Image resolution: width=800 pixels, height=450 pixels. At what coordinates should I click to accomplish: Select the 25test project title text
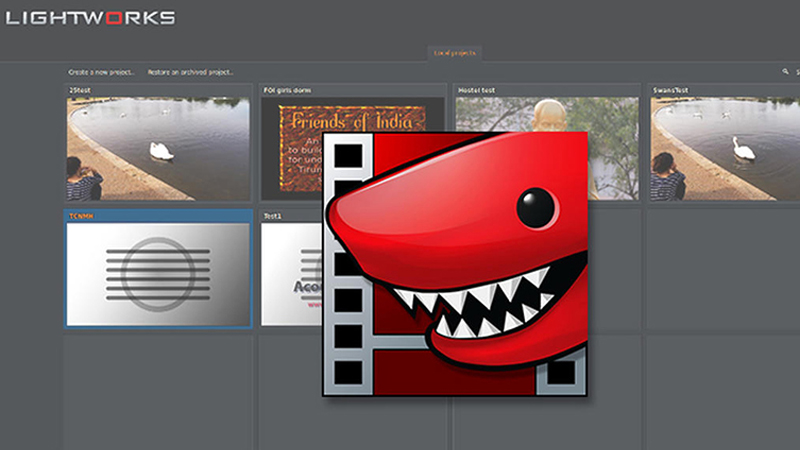point(80,90)
